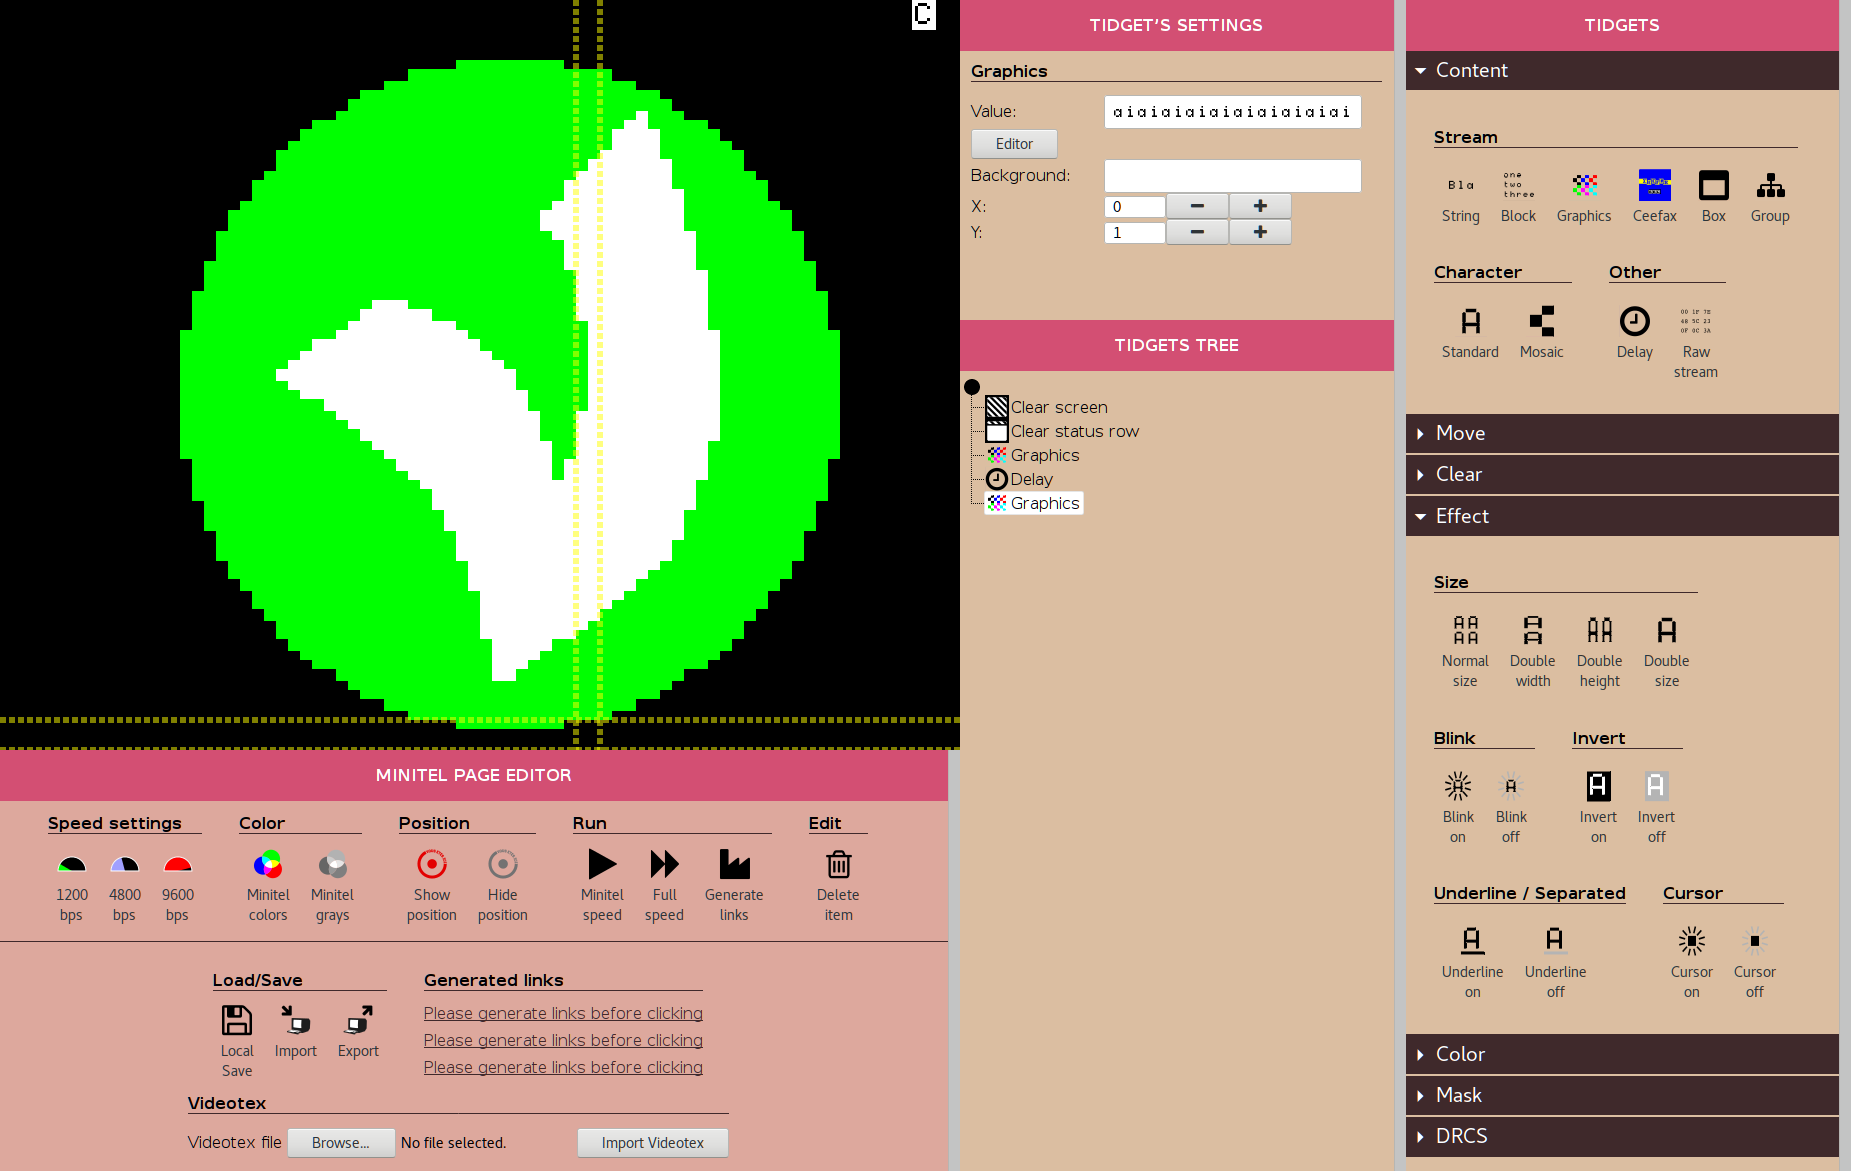Viewport: 1851px width, 1171px height.
Task: Click Generate links button
Action: [733, 880]
